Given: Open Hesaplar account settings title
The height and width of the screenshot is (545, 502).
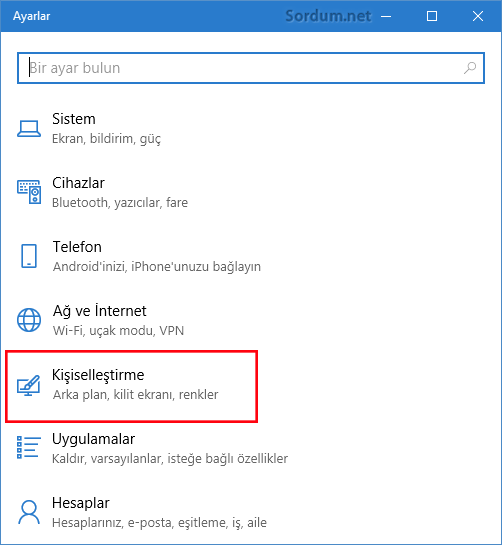Looking at the screenshot, I should click(x=81, y=503).
